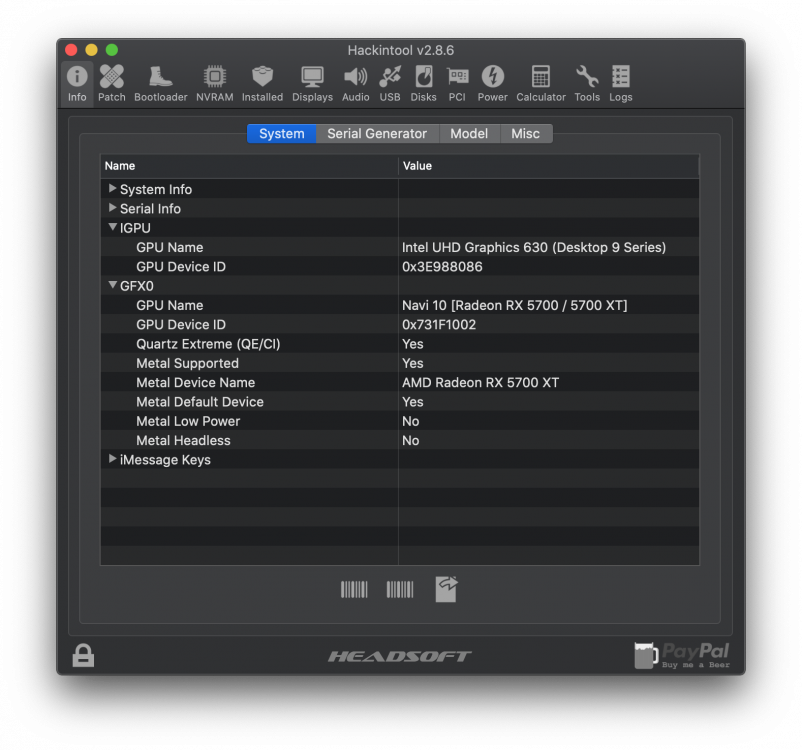
Task: Click the Name column header
Action: click(x=249, y=166)
